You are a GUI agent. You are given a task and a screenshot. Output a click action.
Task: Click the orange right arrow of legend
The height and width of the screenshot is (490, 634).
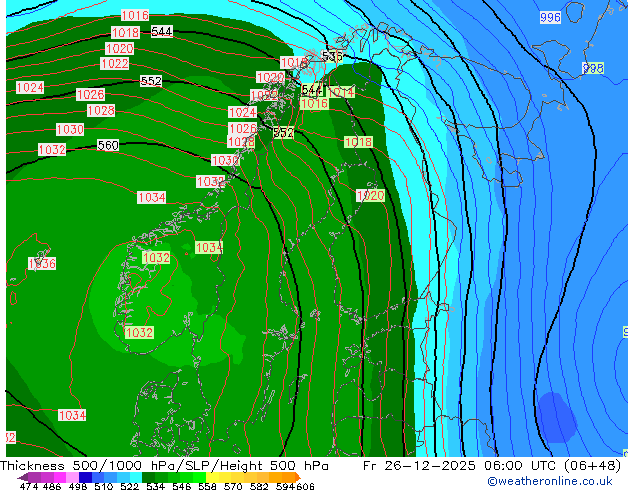298,477
